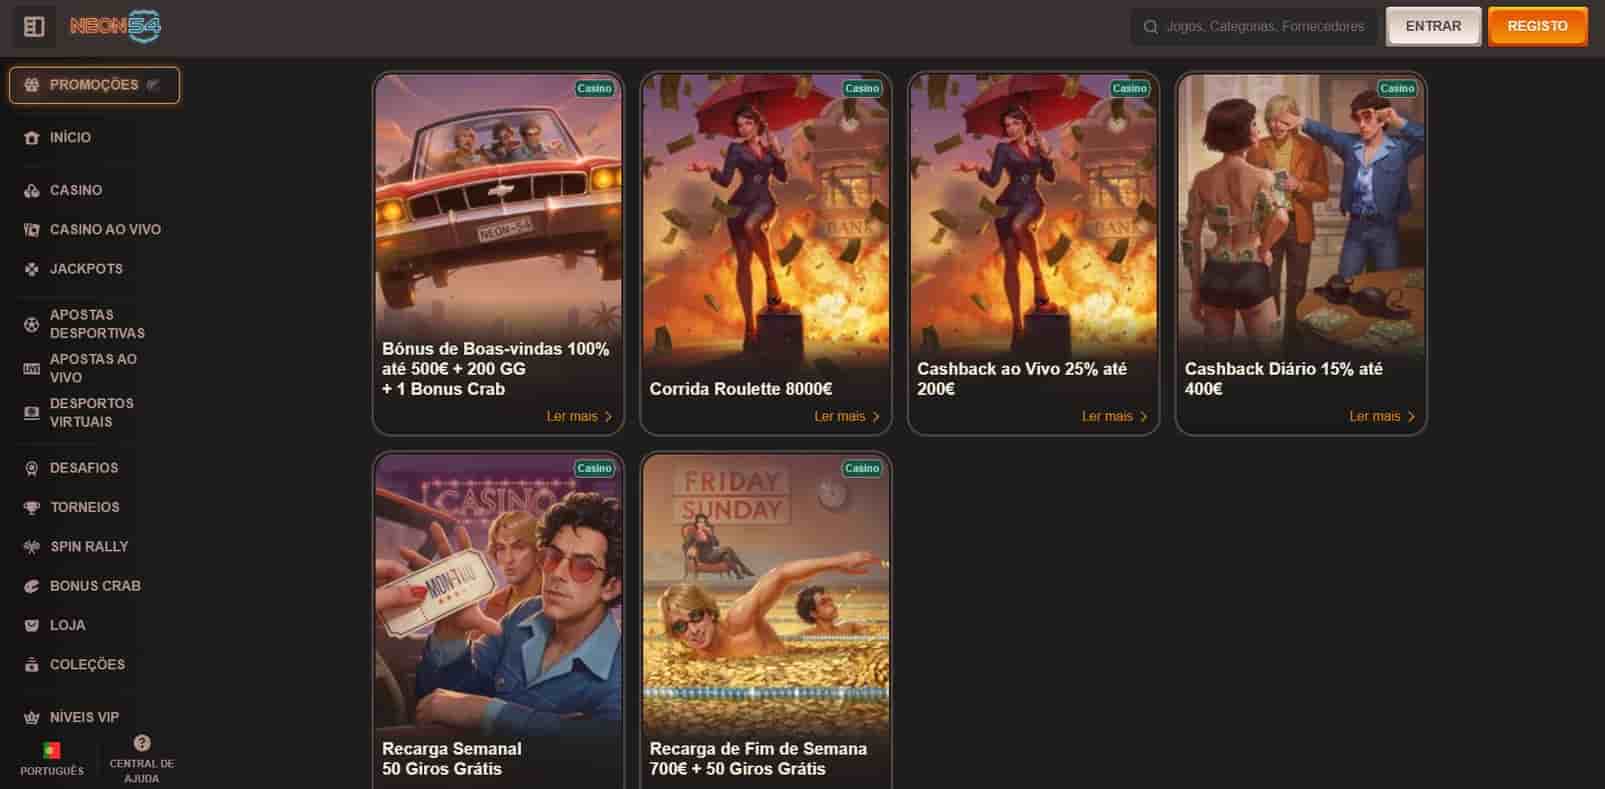Screen dimensions: 1605x789
Task: Open the Promoções menu item
Action: click(94, 85)
